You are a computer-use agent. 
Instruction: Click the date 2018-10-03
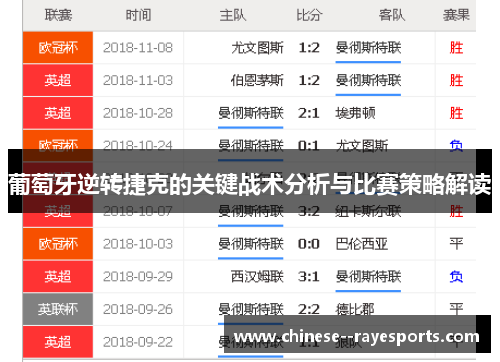(x=138, y=244)
